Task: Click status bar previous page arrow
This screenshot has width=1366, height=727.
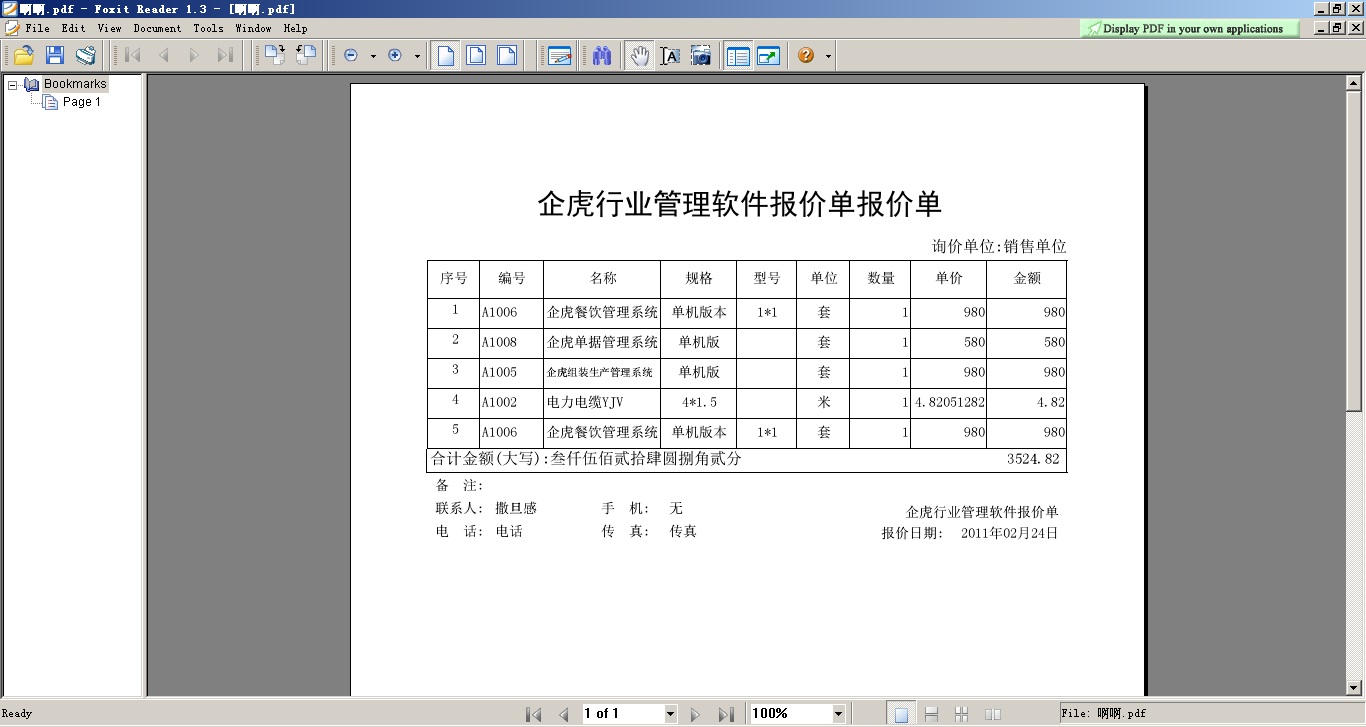Action: point(564,714)
